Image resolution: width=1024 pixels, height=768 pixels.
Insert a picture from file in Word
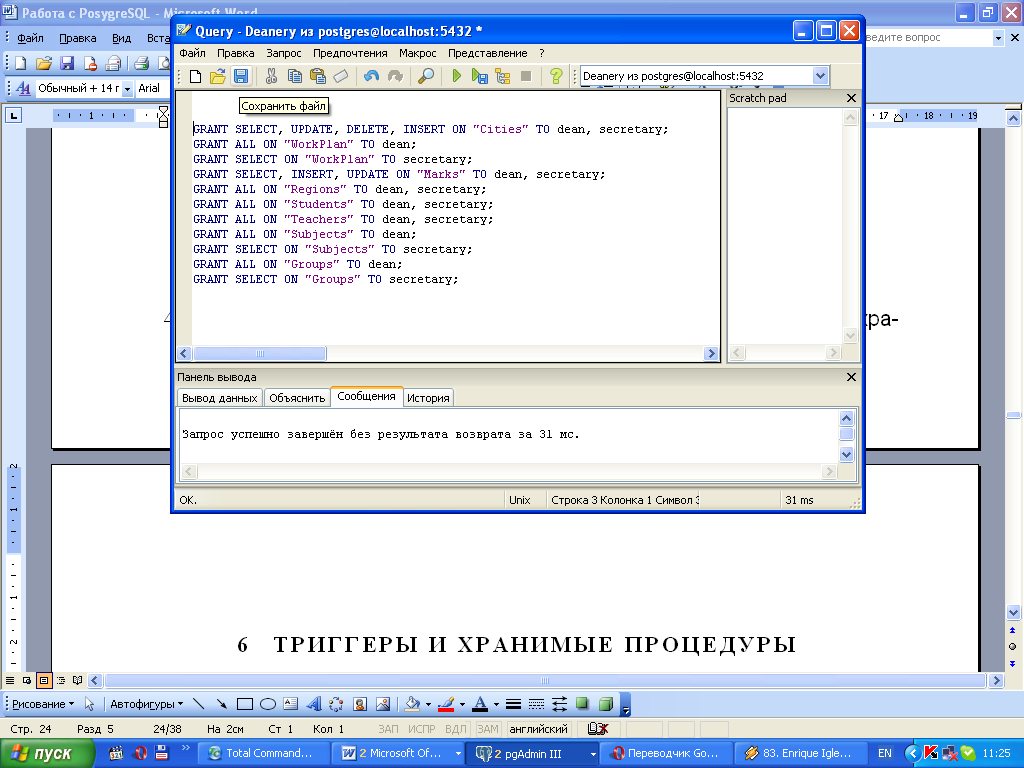pos(383,704)
